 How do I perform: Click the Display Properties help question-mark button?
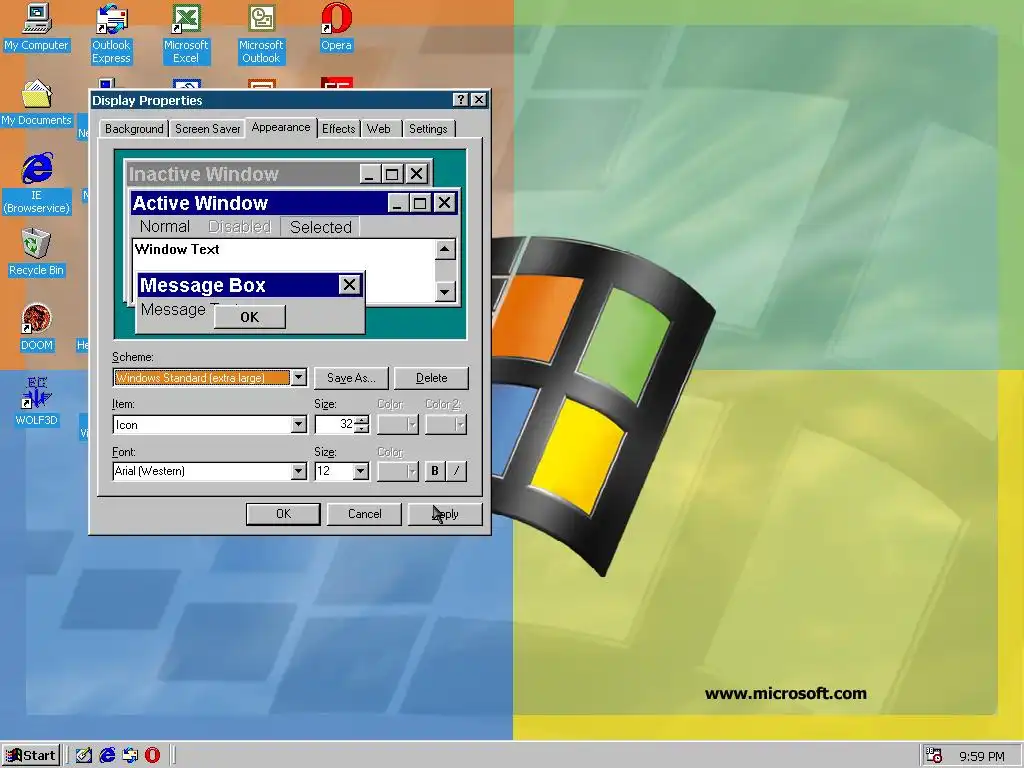pos(460,99)
